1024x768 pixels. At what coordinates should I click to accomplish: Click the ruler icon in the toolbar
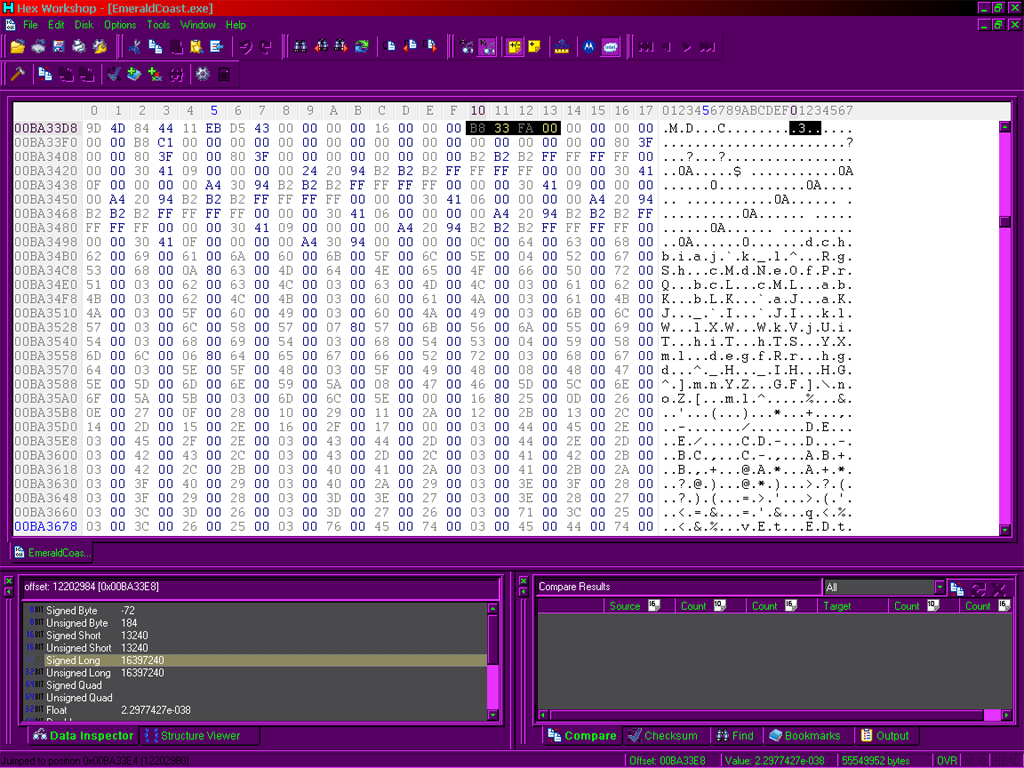[x=562, y=46]
